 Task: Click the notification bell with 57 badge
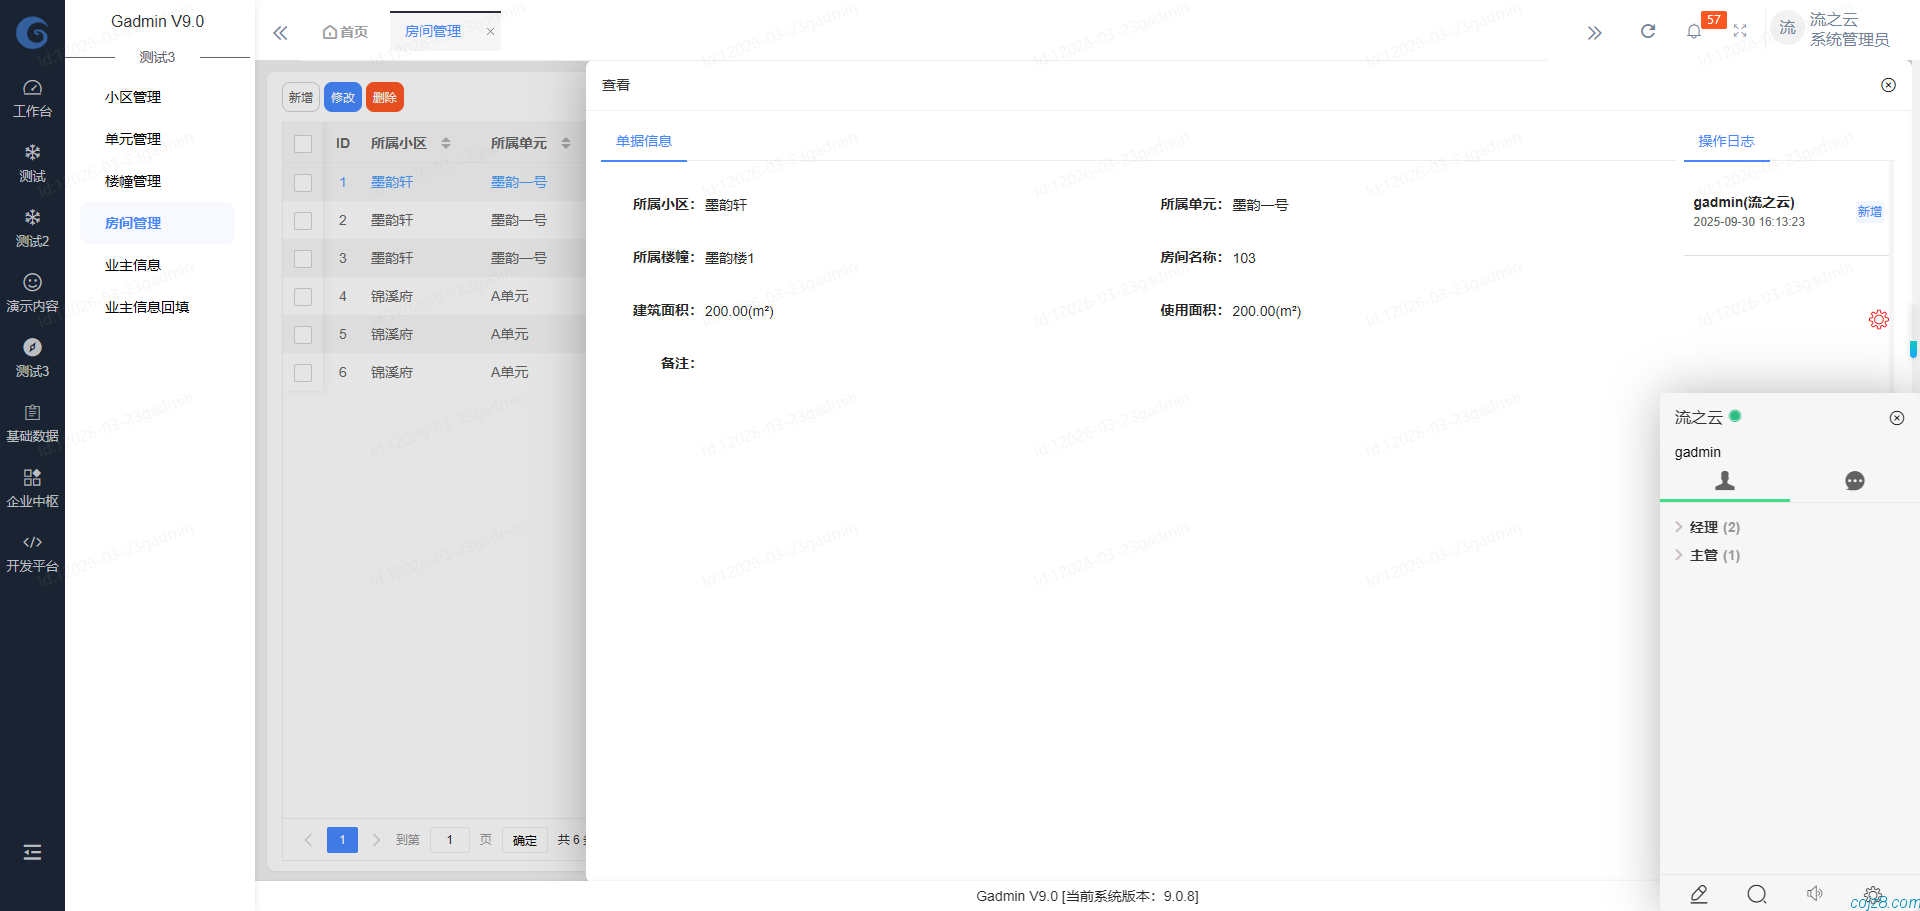click(x=1694, y=31)
